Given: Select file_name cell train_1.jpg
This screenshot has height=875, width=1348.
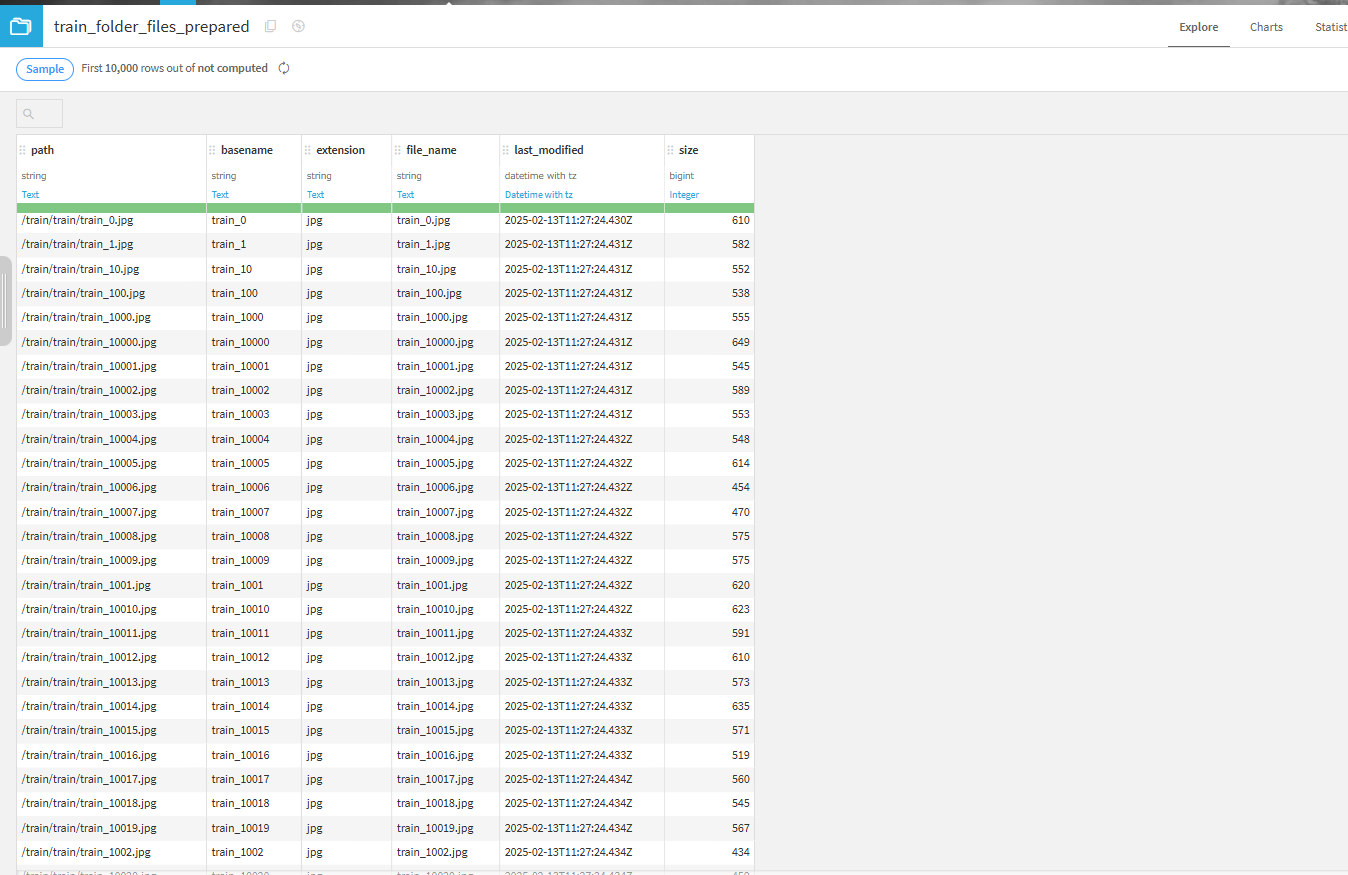Looking at the screenshot, I should (x=445, y=244).
